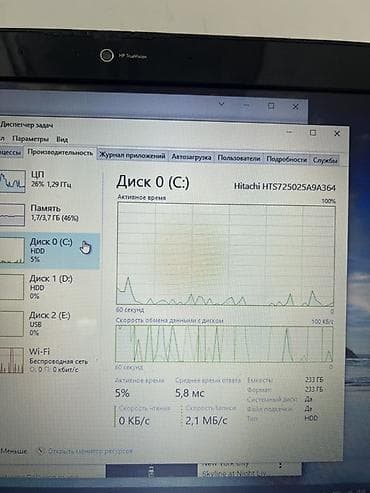Minimize the Task Manager window
This screenshot has height=493, width=370.
[x=289, y=132]
